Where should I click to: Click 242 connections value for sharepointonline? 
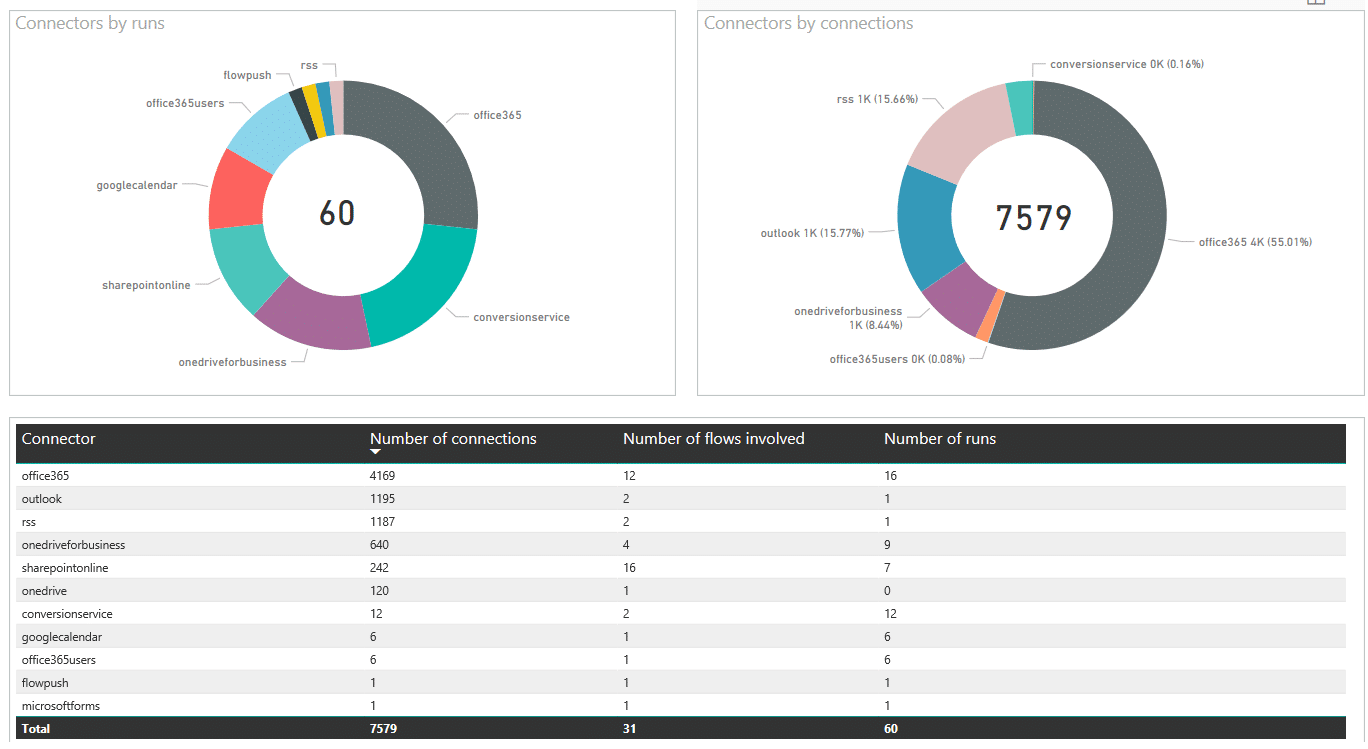[x=380, y=568]
